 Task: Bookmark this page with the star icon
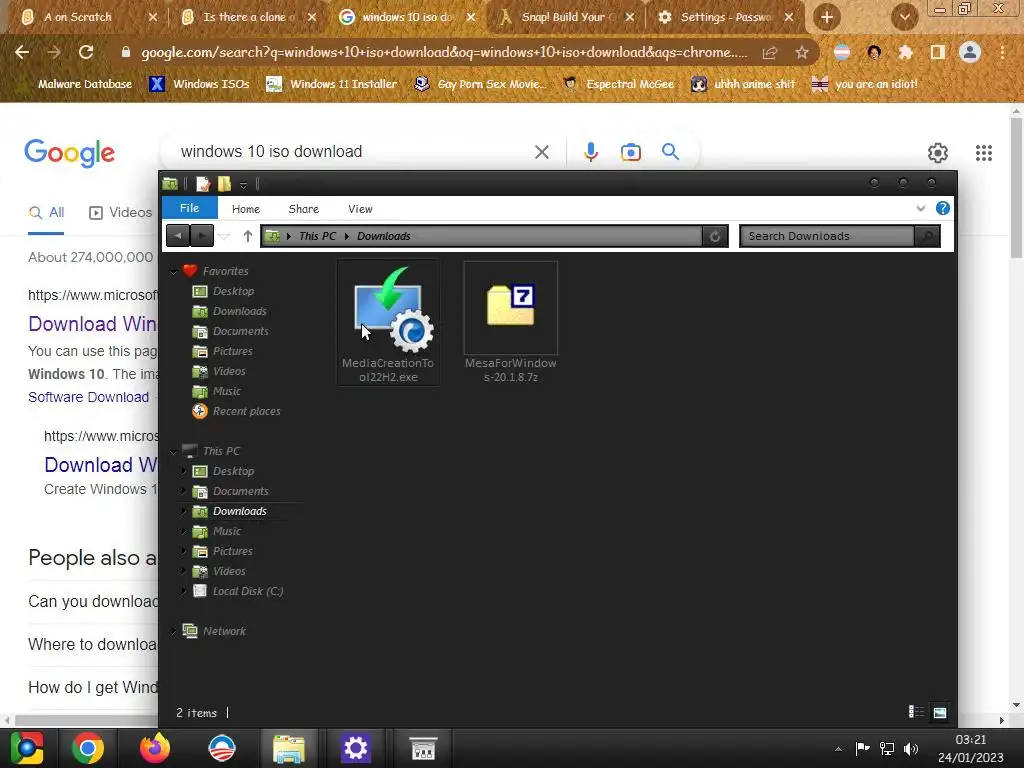click(802, 52)
